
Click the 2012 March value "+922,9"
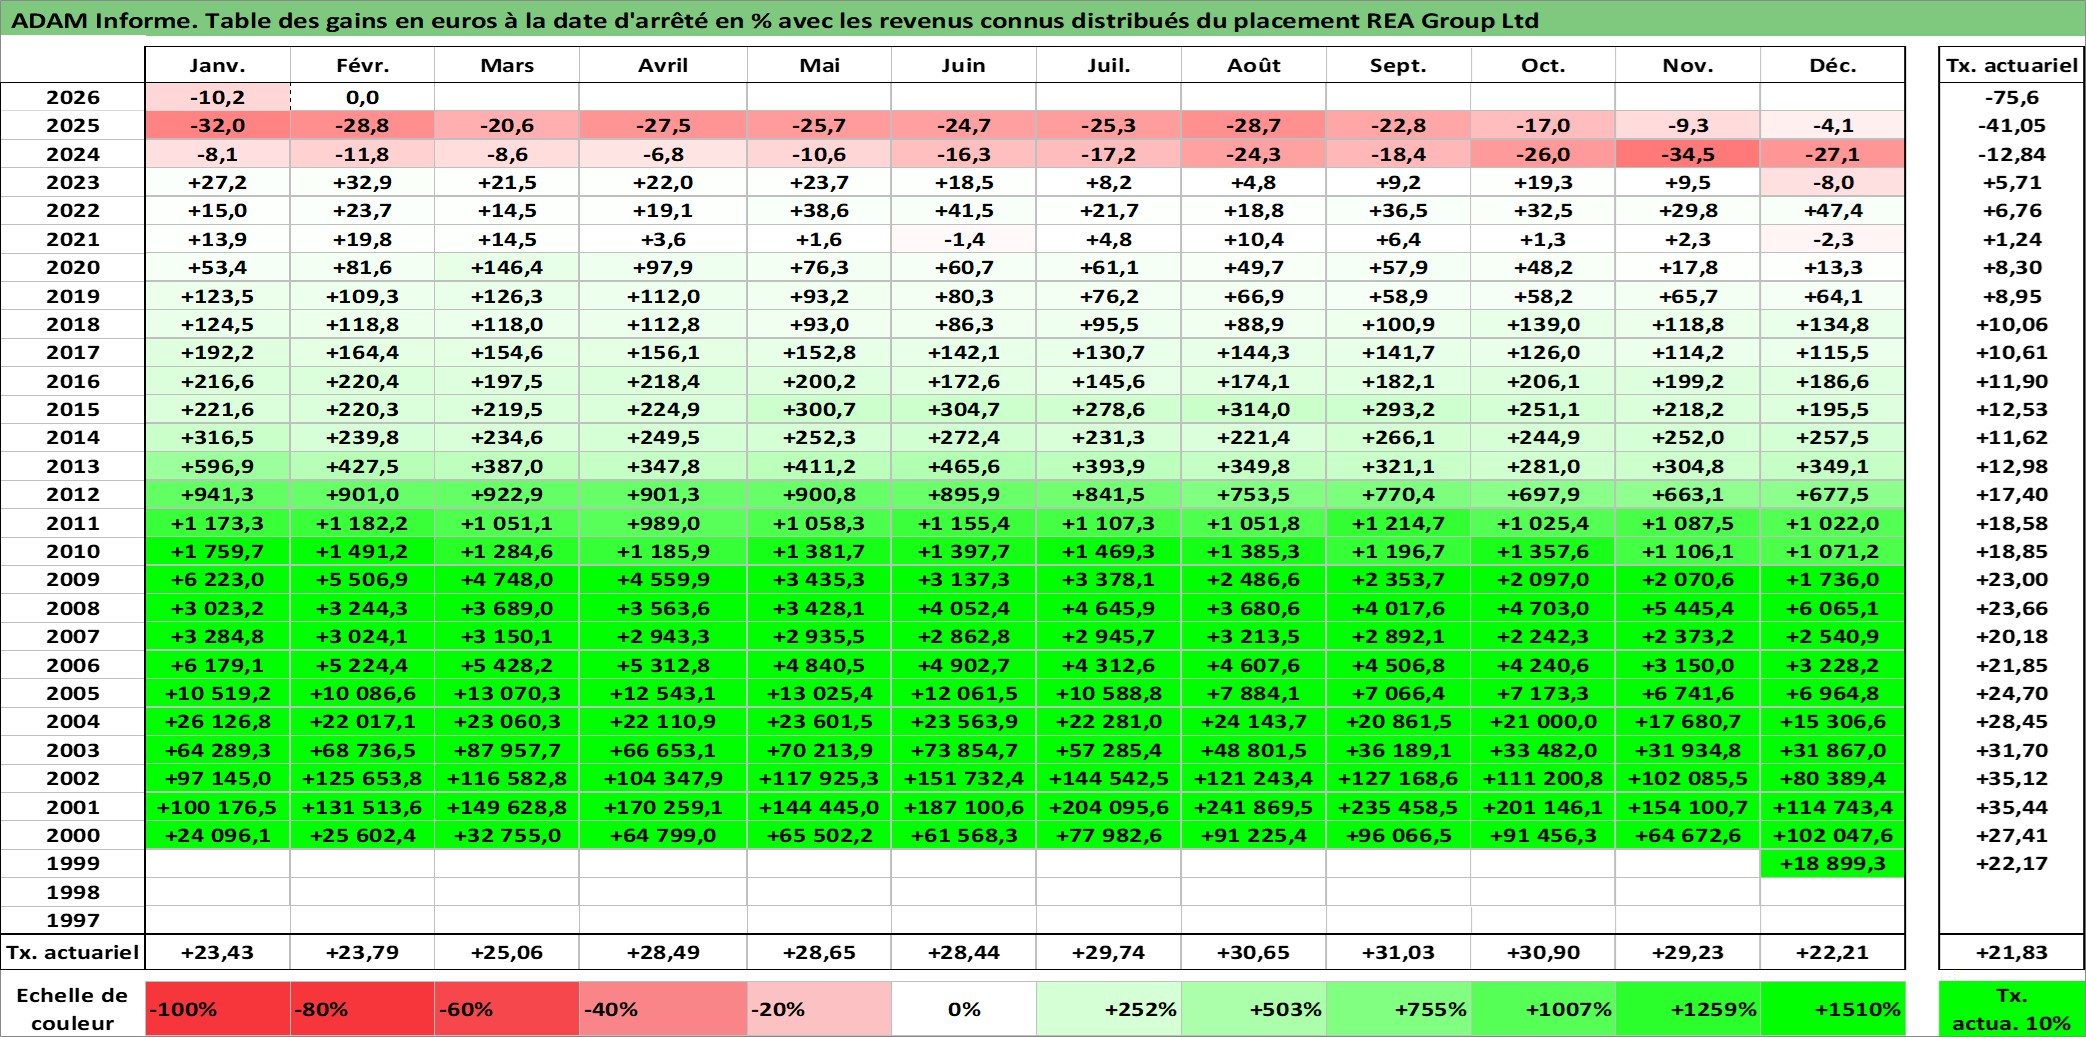pyautogui.click(x=507, y=494)
